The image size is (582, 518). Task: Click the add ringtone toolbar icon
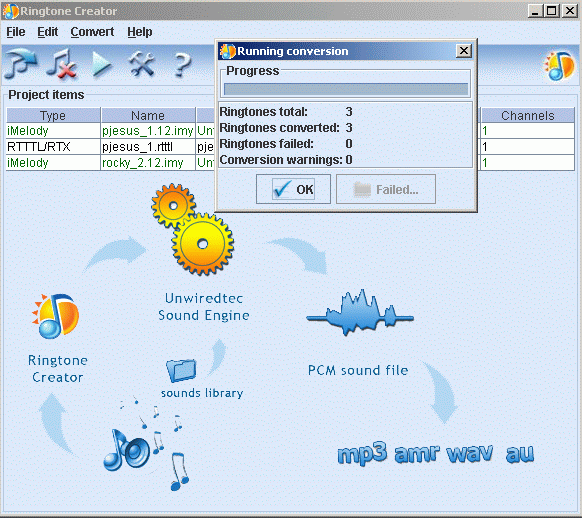click(20, 63)
